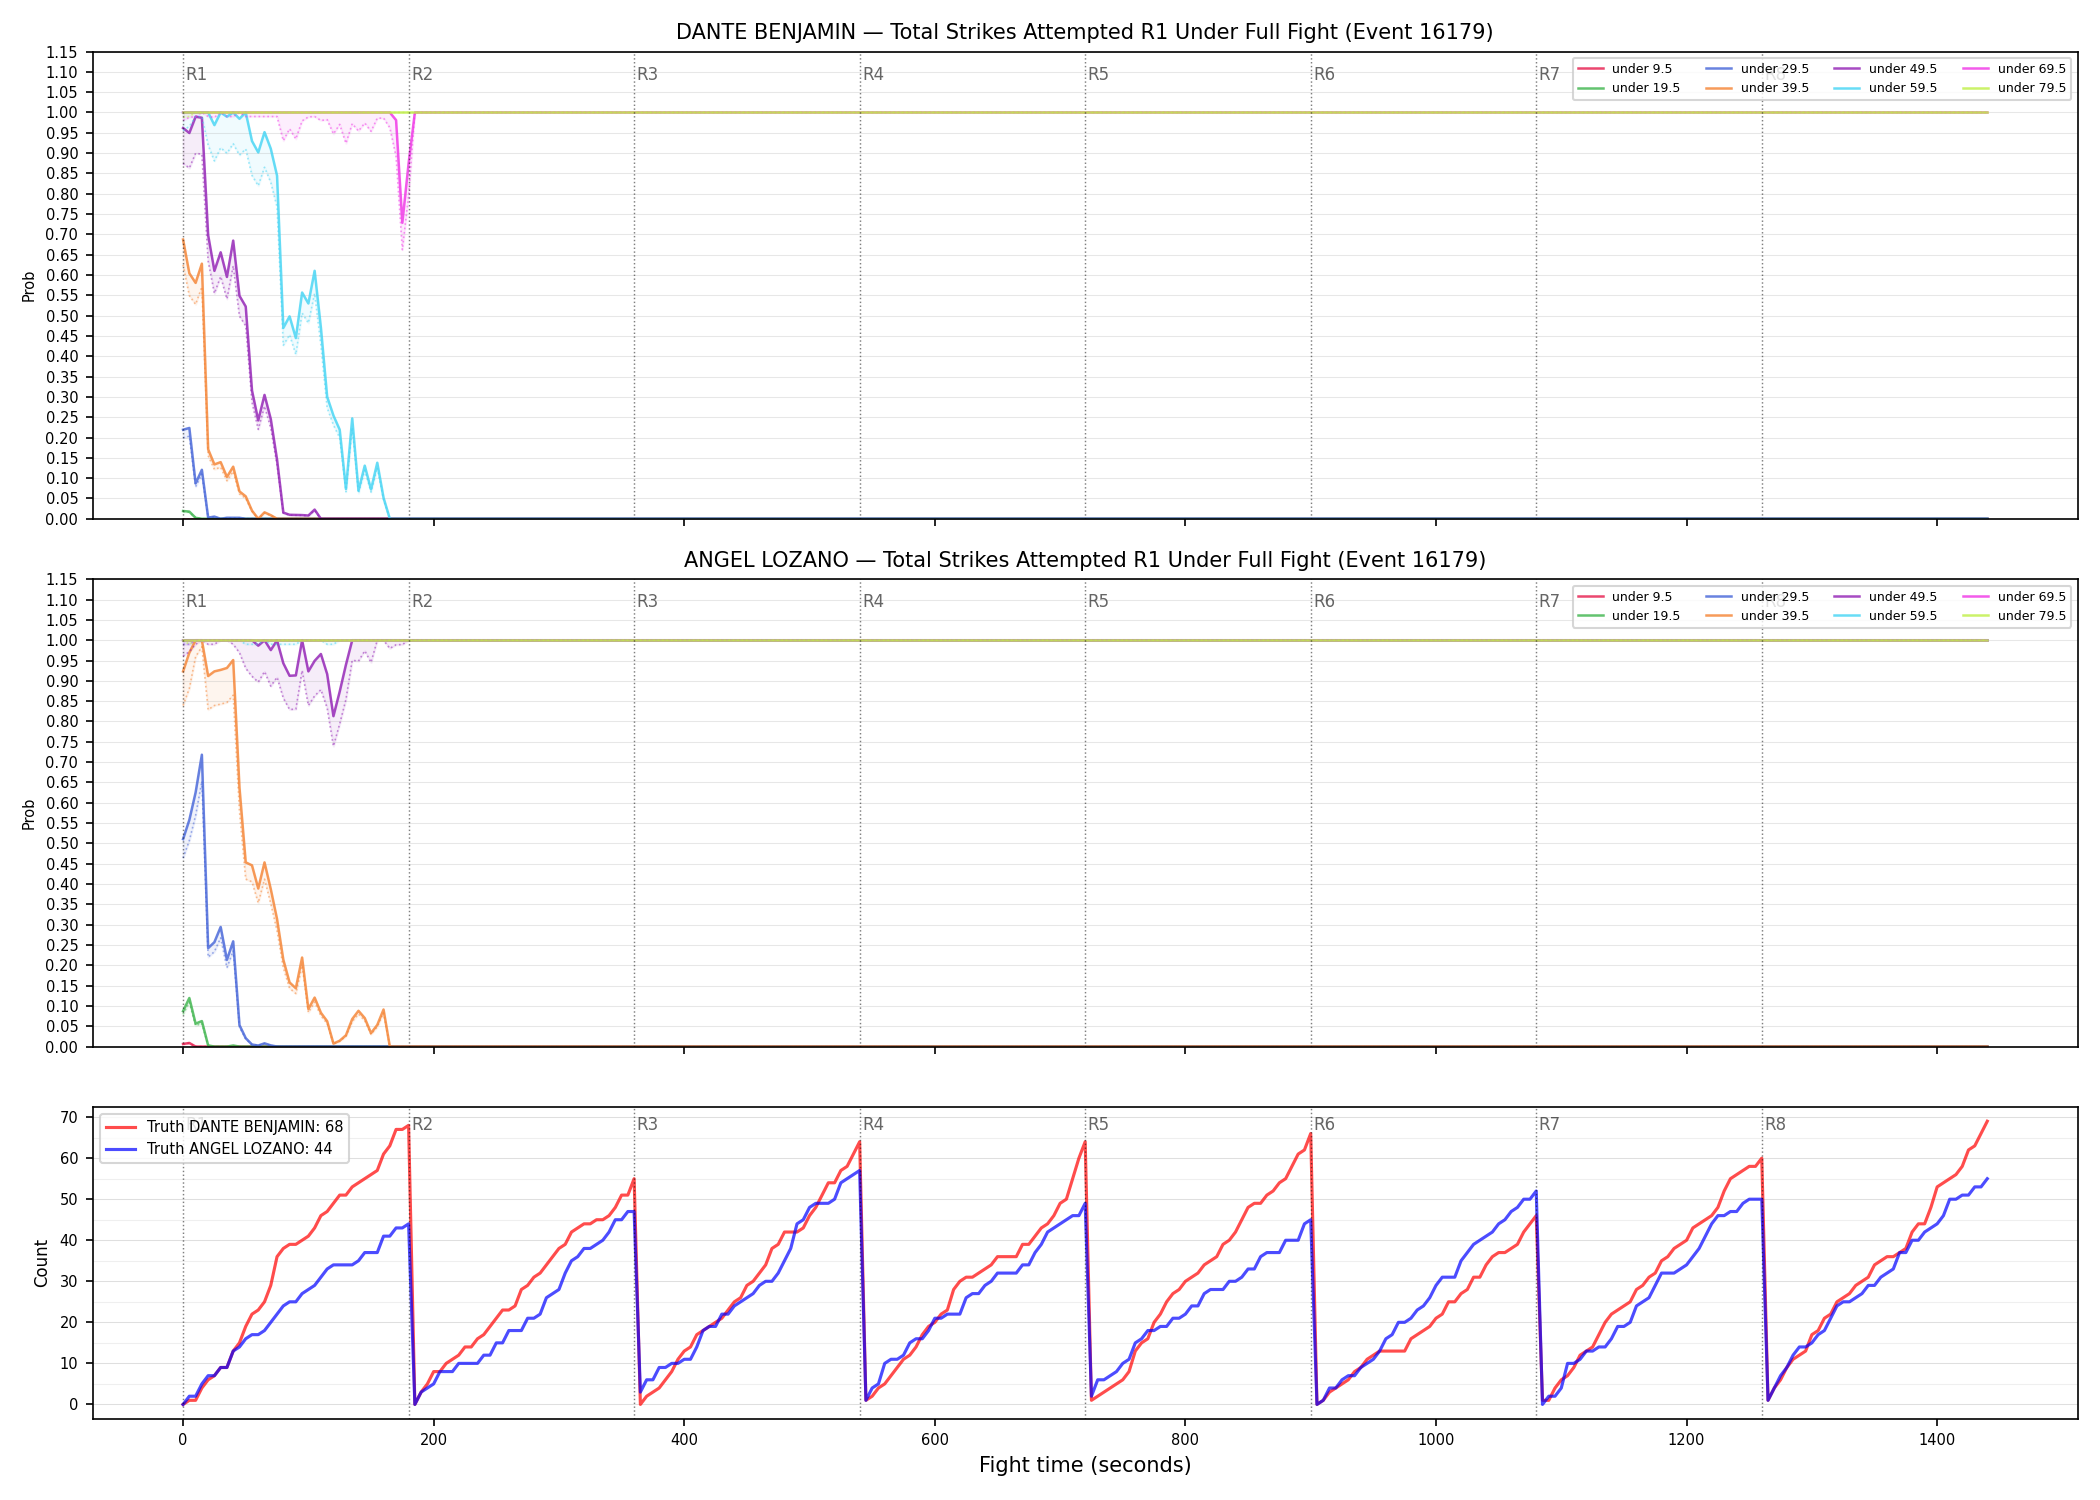The height and width of the screenshot is (1500, 2100).
Task: Select 'under 39.5' legend entry in Angel Lozano chart
Action: (1758, 616)
